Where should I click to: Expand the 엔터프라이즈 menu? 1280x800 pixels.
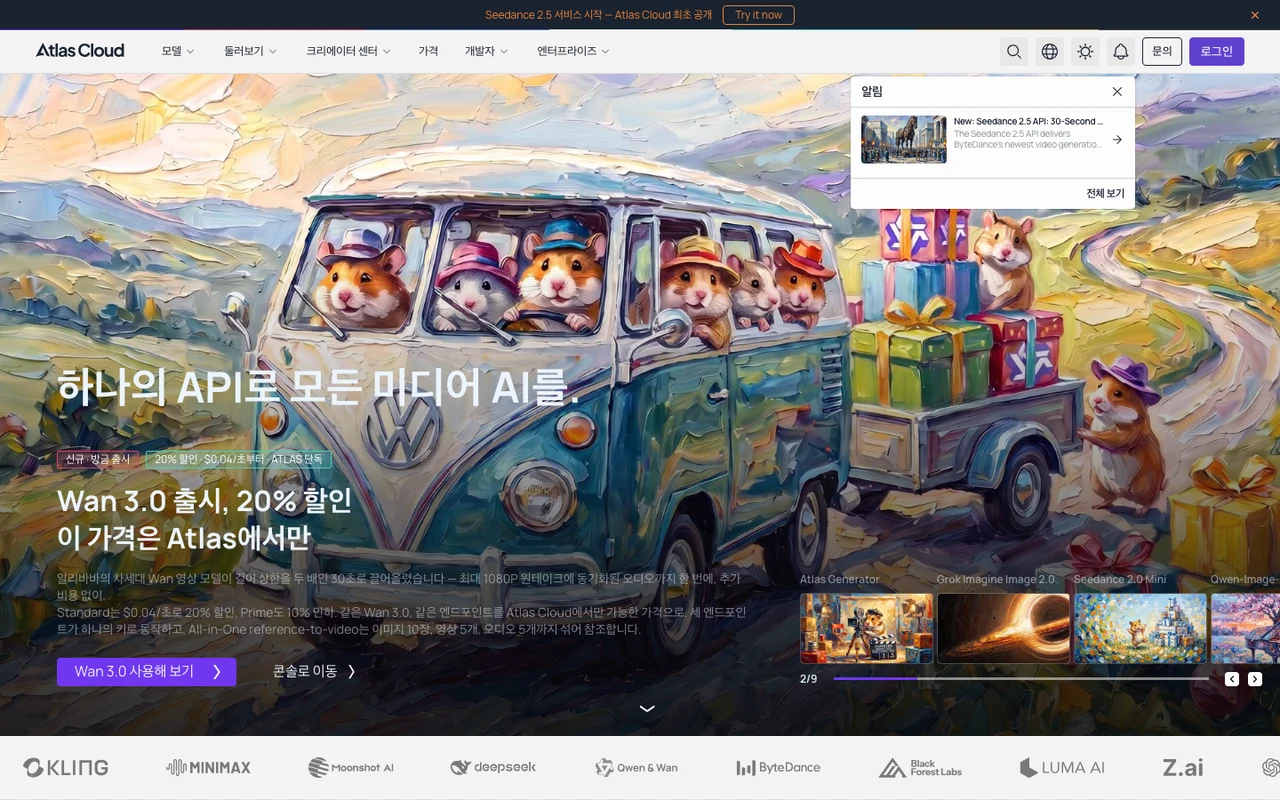[x=573, y=51]
